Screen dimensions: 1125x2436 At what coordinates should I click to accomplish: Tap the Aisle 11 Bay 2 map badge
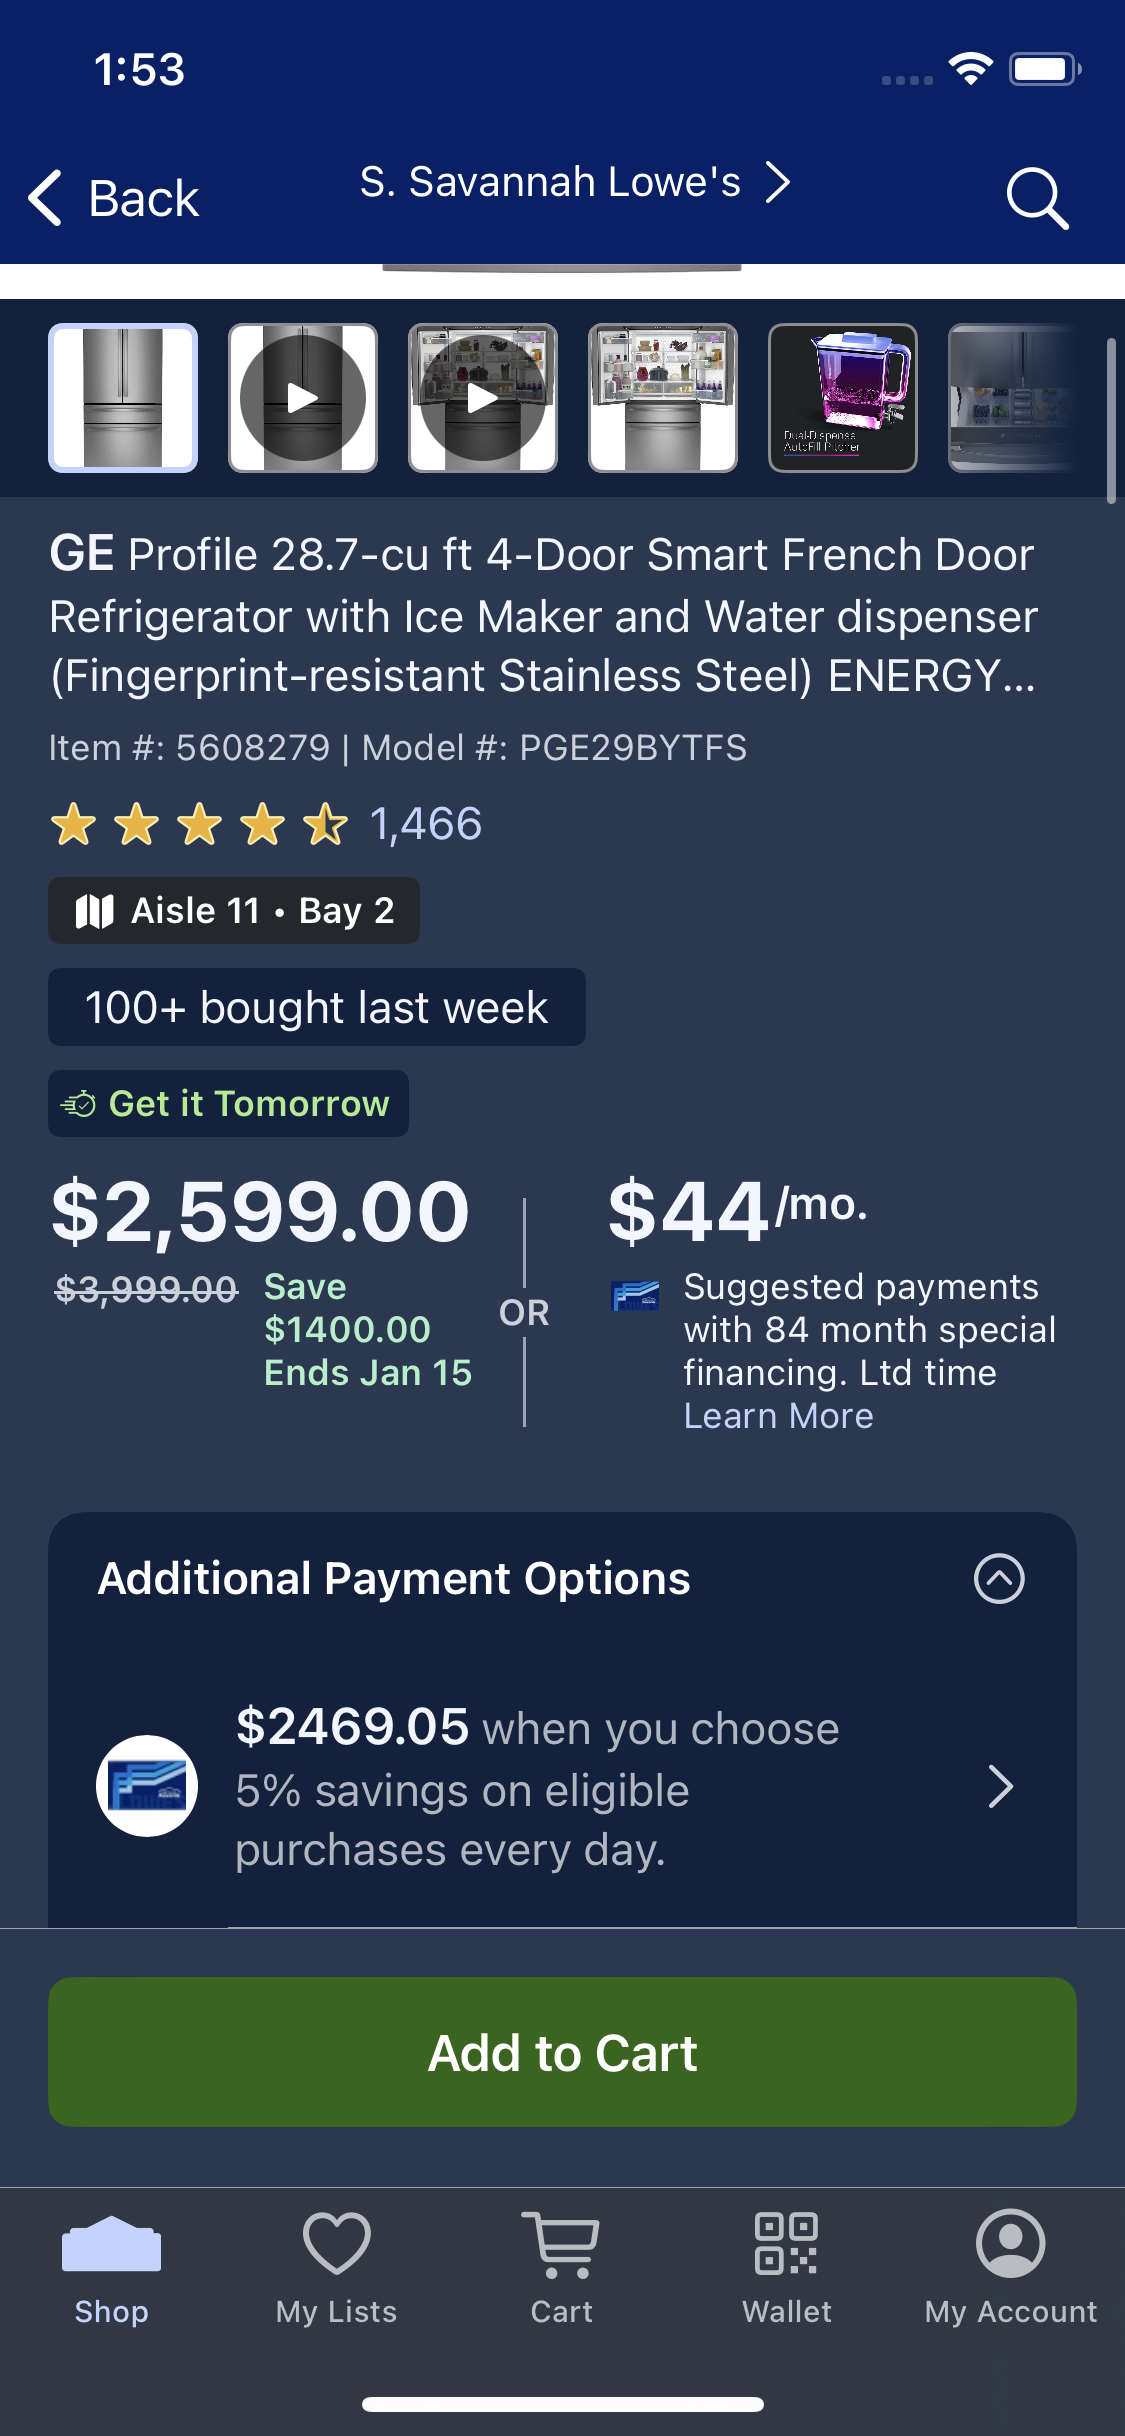pos(234,910)
